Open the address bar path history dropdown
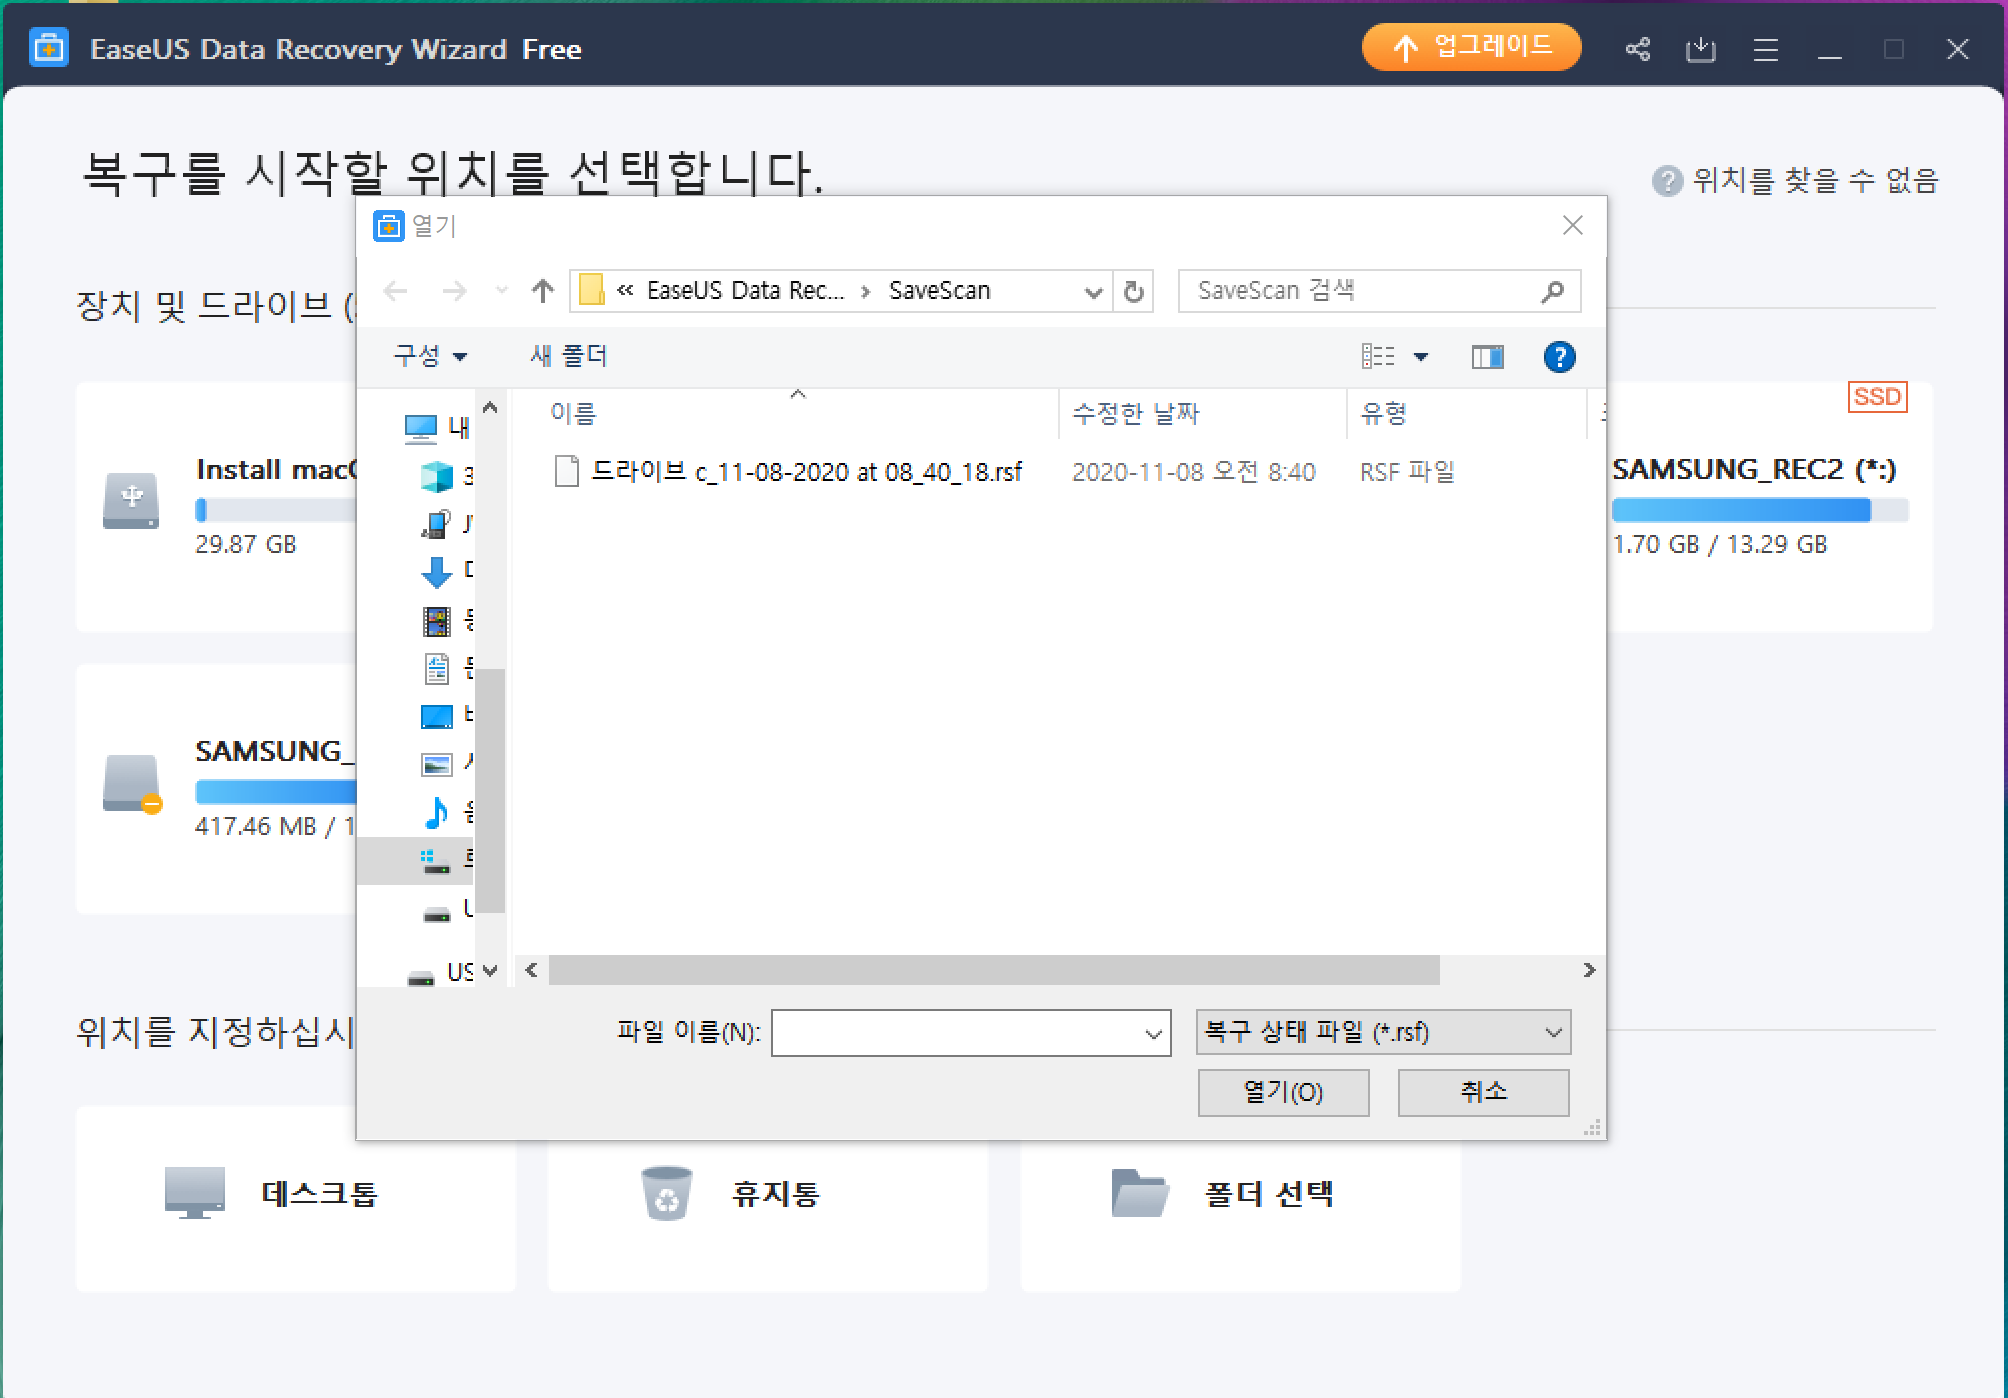2008x1398 pixels. 1093,292
